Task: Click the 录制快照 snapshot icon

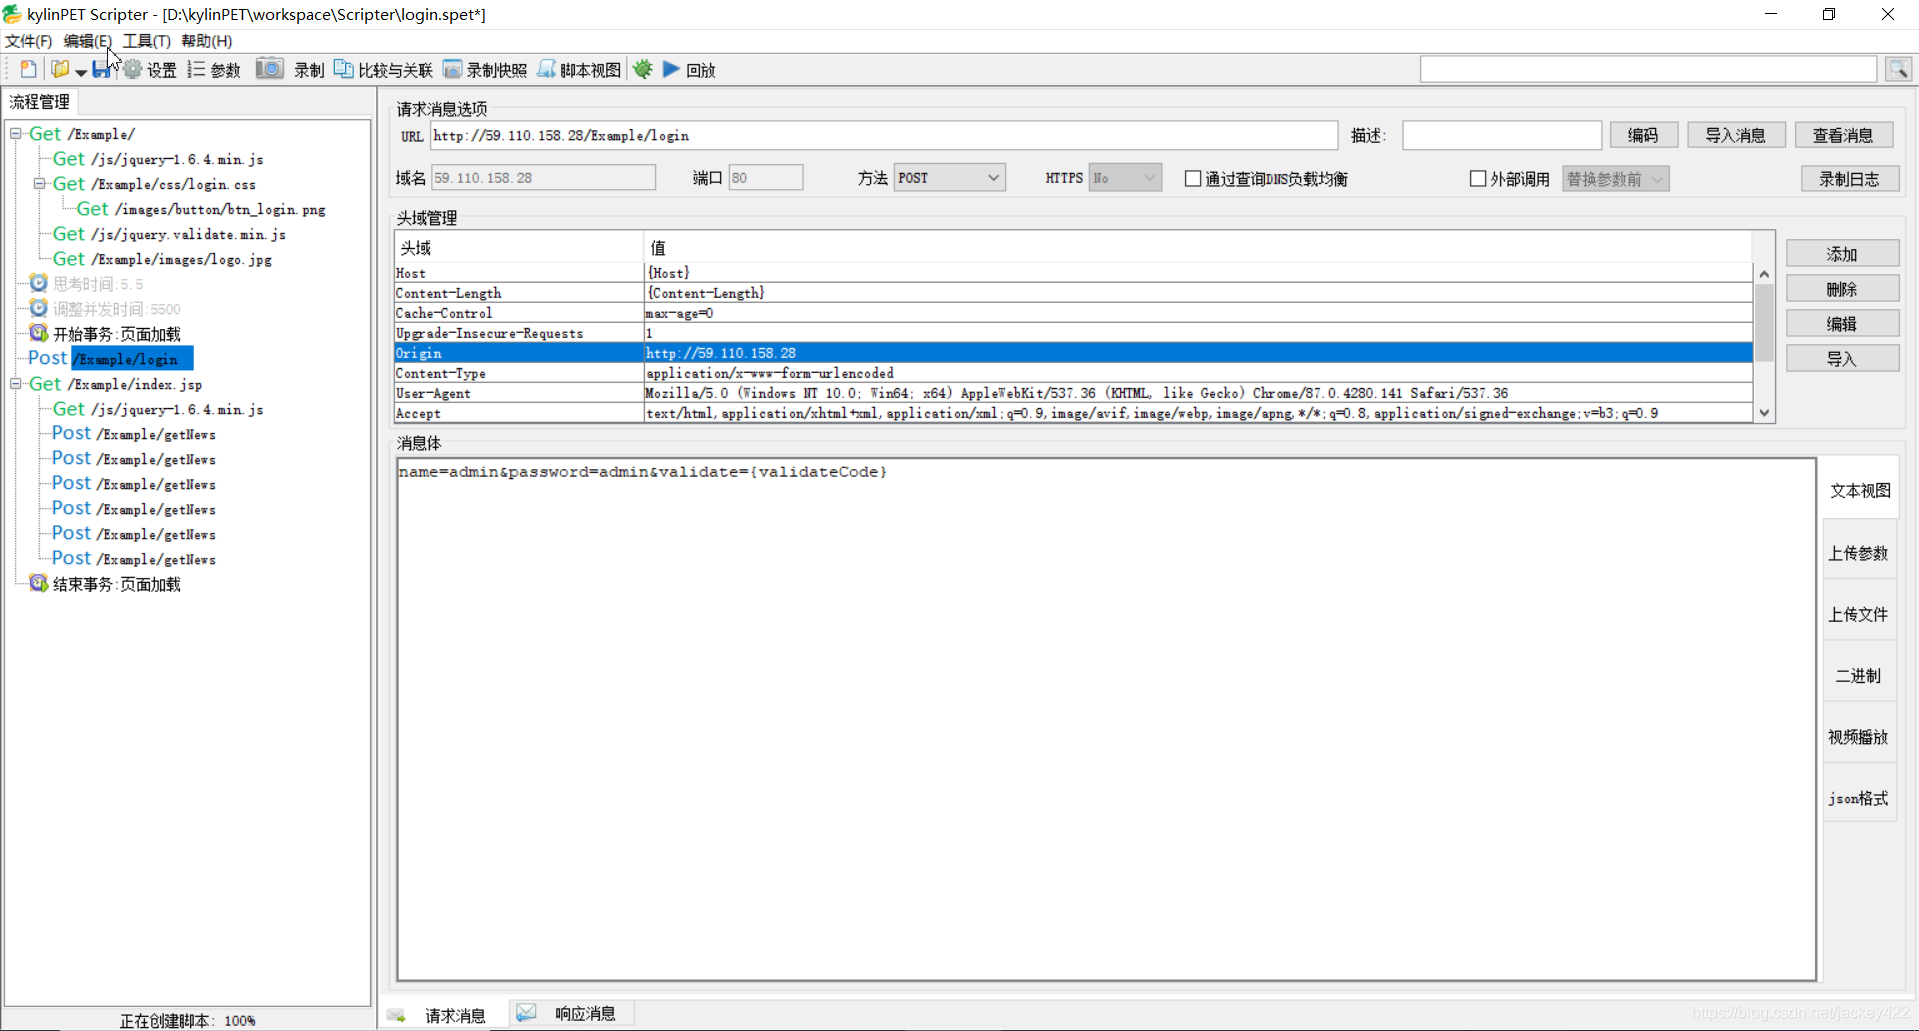Action: (x=452, y=69)
